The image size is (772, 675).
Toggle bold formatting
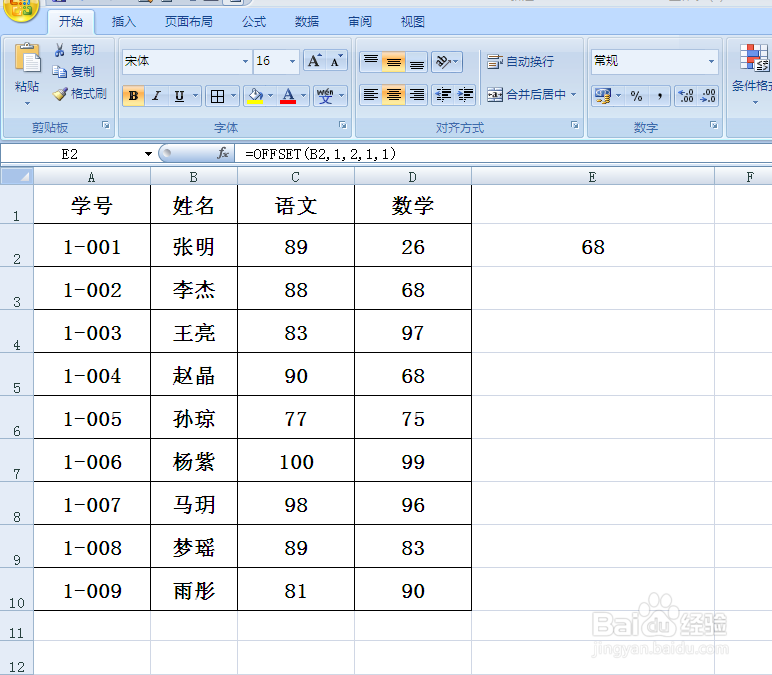pos(133,96)
